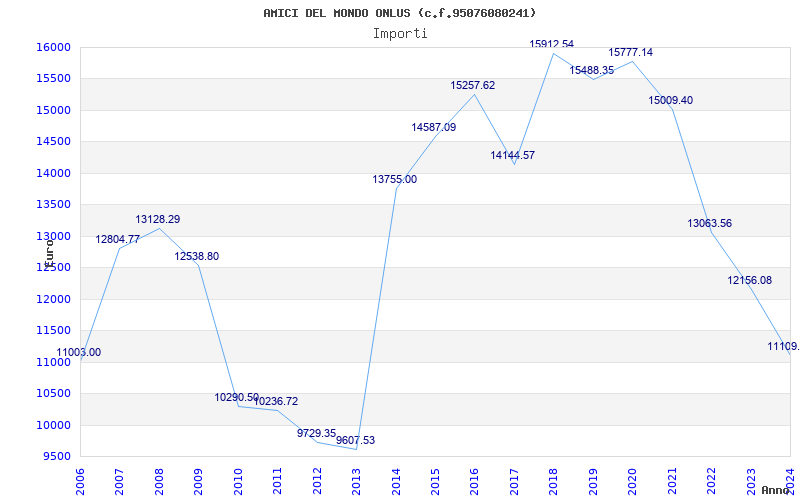This screenshot has width=800, height=500.
Task: Click y-axis tick label 12000
Action: point(53,299)
